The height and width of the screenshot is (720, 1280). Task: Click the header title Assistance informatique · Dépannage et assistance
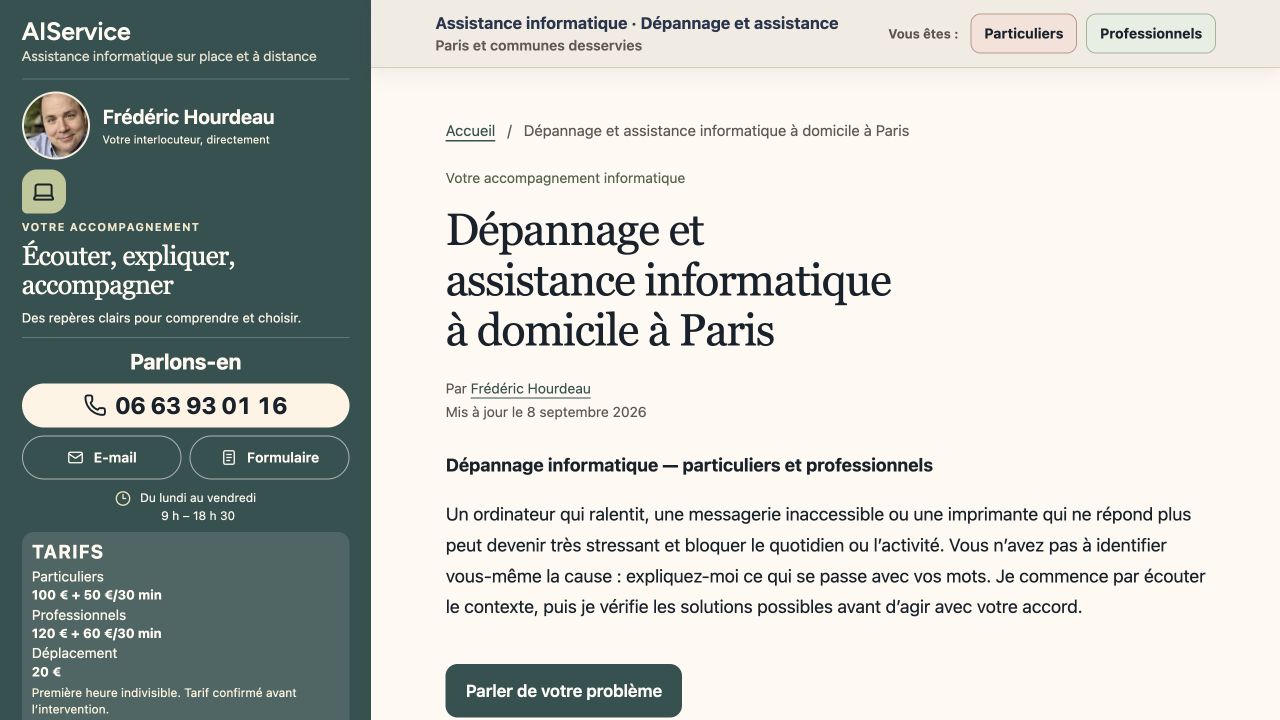637,23
